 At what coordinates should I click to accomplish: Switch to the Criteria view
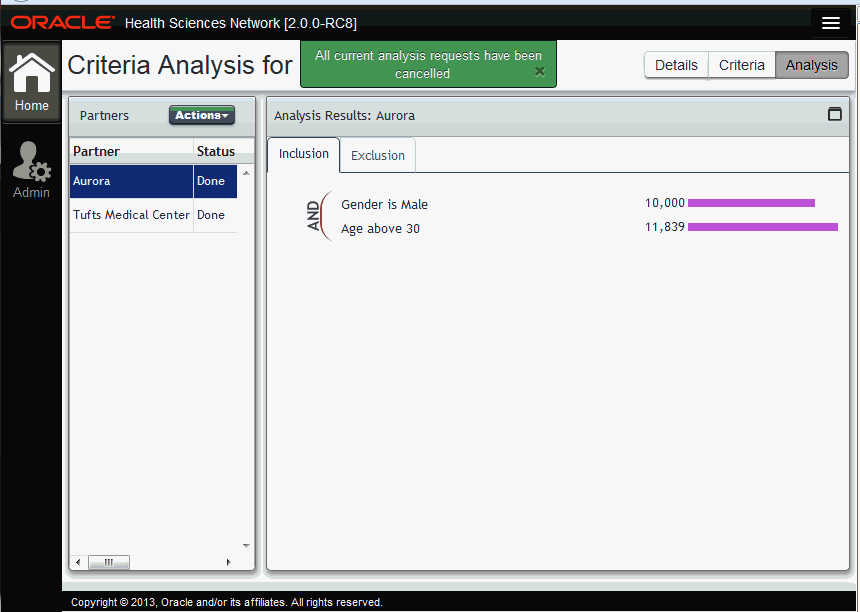pyautogui.click(x=742, y=65)
